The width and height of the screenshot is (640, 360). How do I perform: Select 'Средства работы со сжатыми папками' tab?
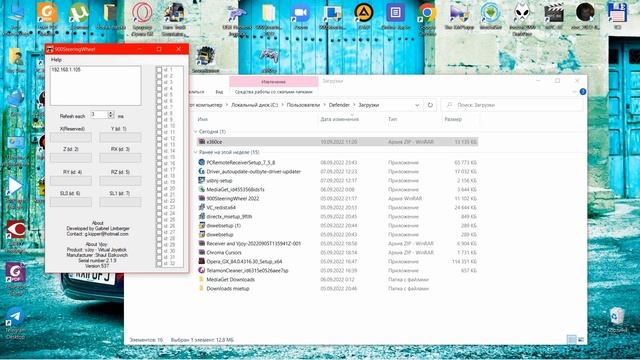(273, 92)
